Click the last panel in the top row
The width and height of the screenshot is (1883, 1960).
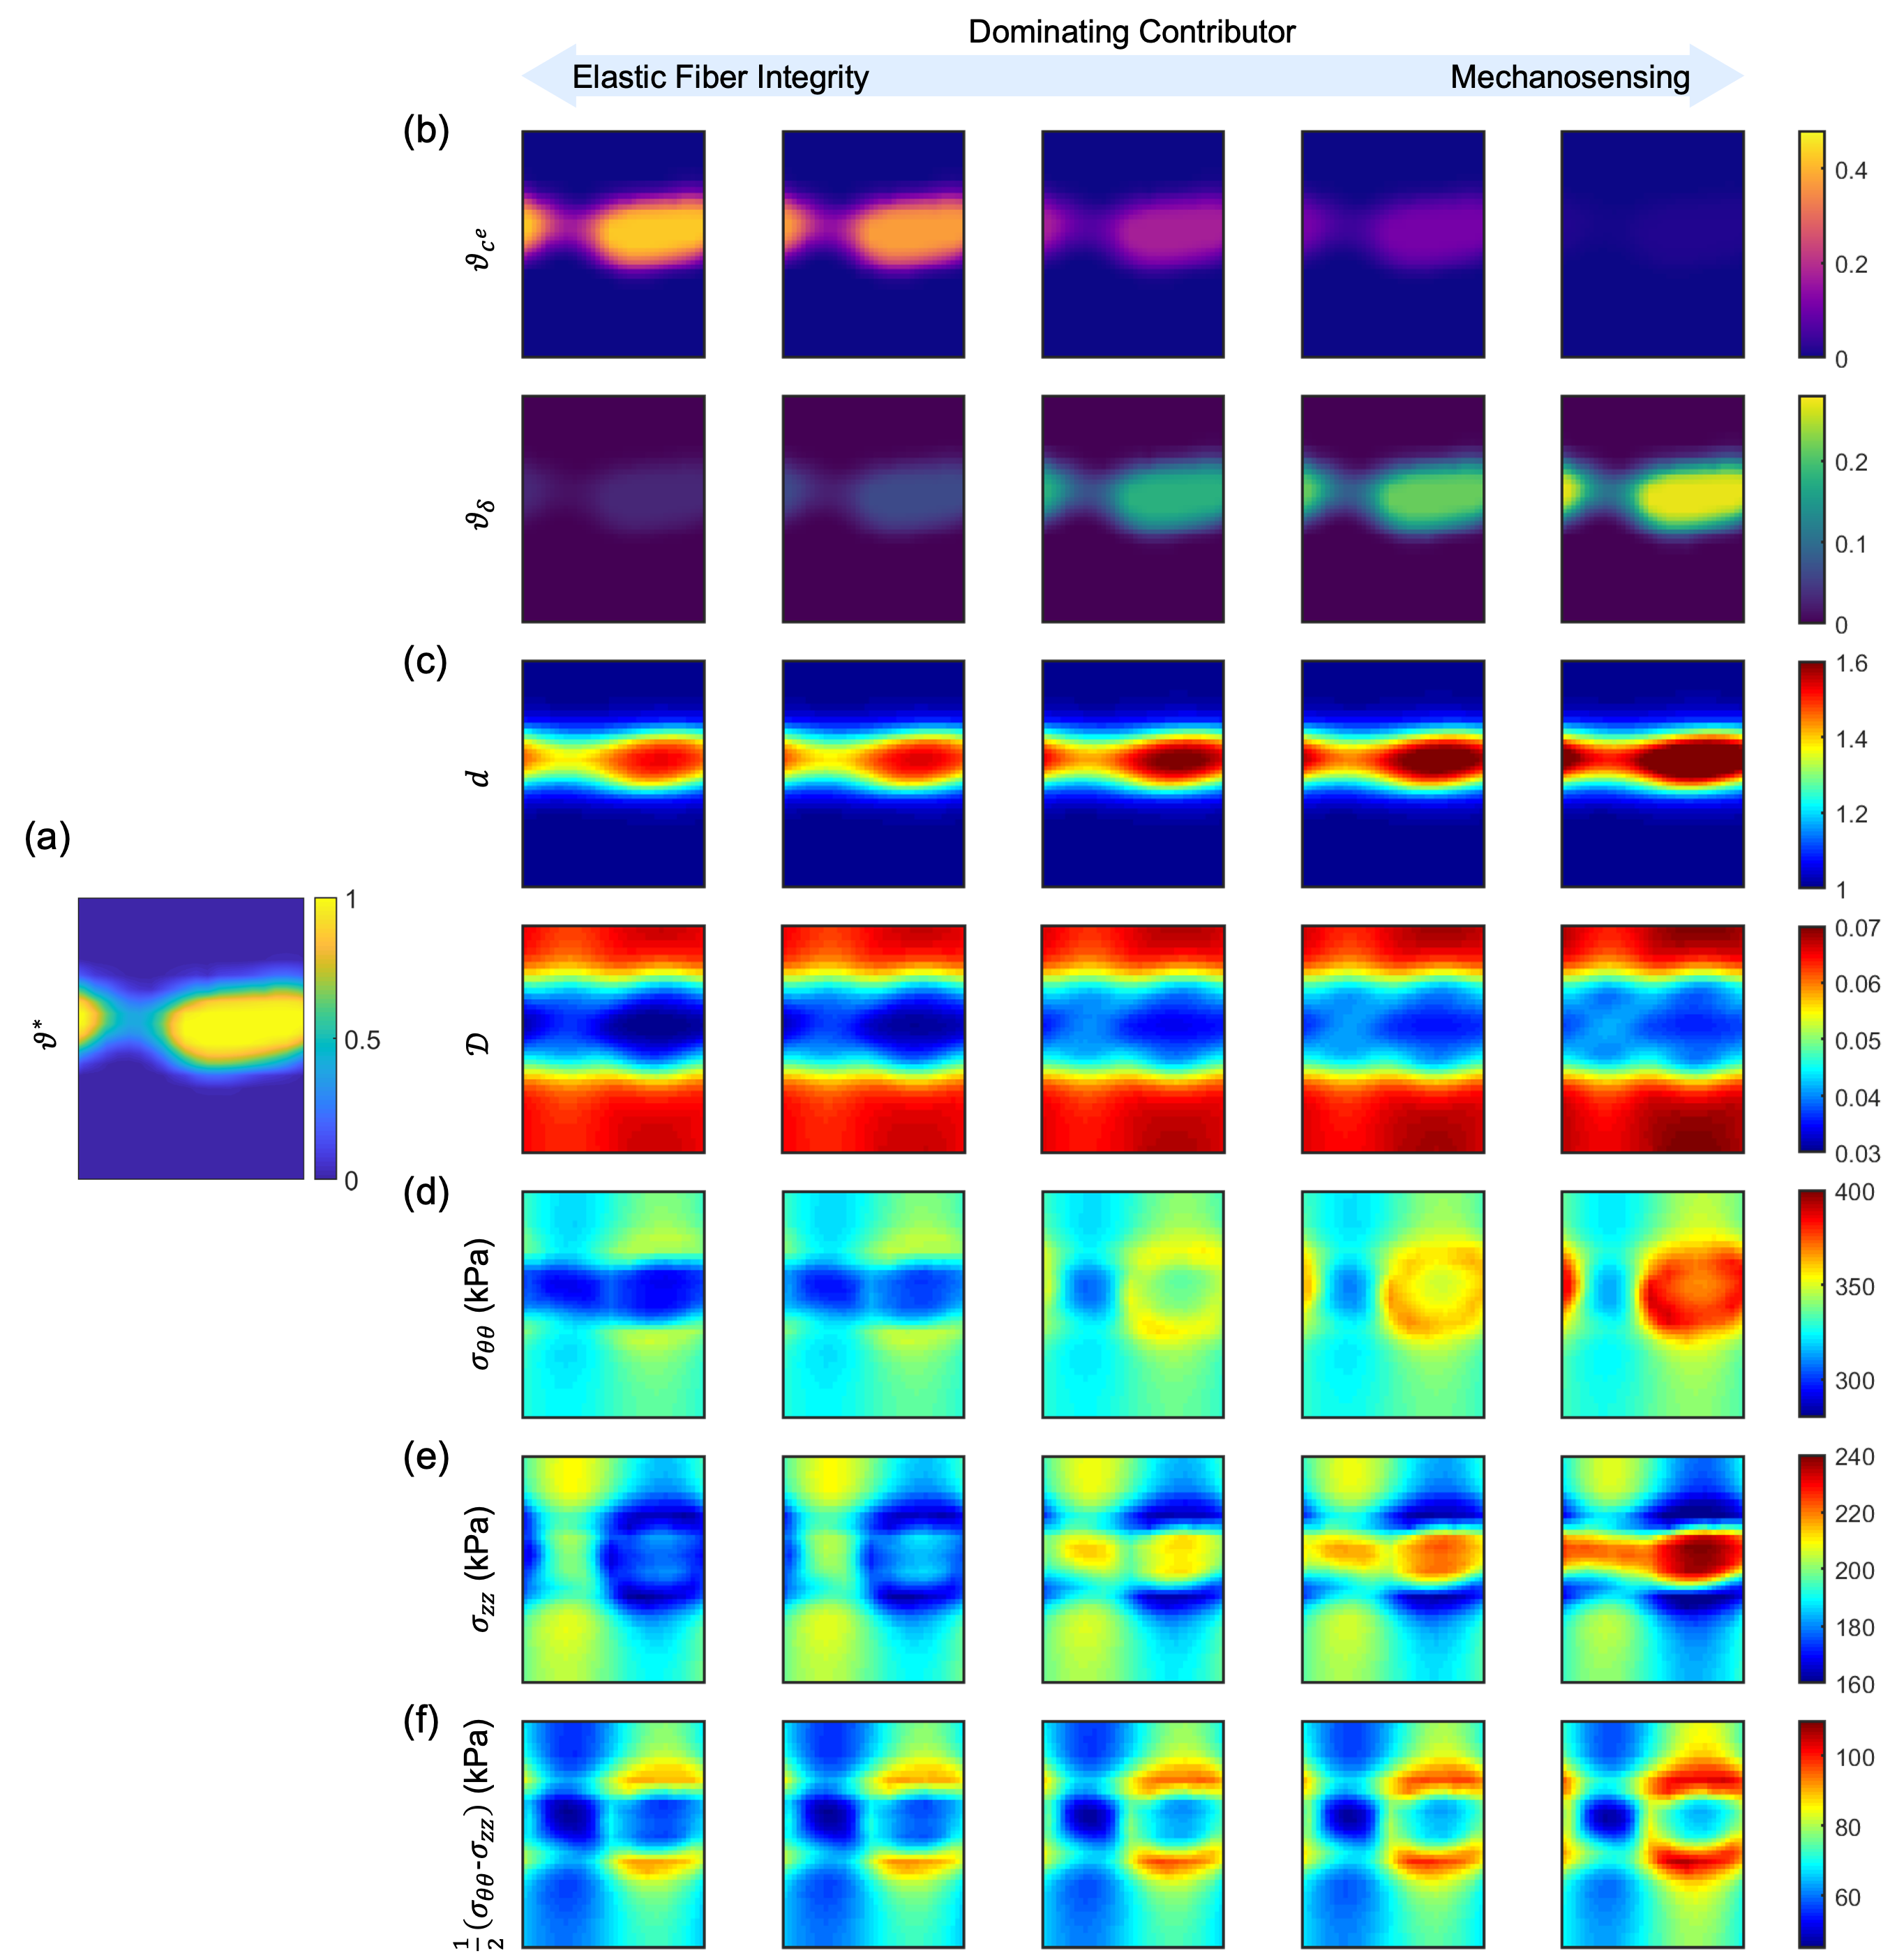click(1652, 244)
